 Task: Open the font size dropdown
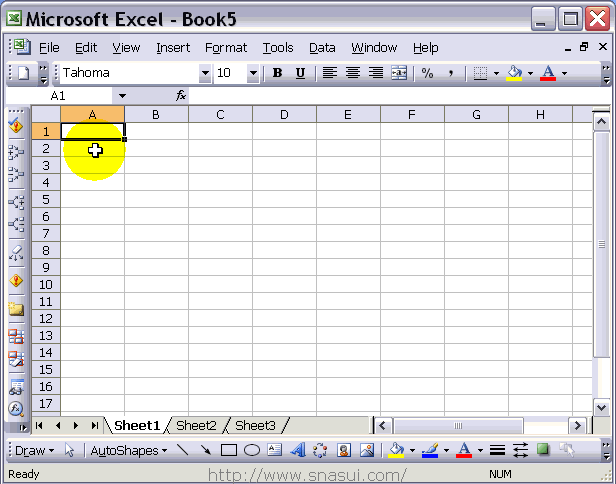tap(252, 73)
